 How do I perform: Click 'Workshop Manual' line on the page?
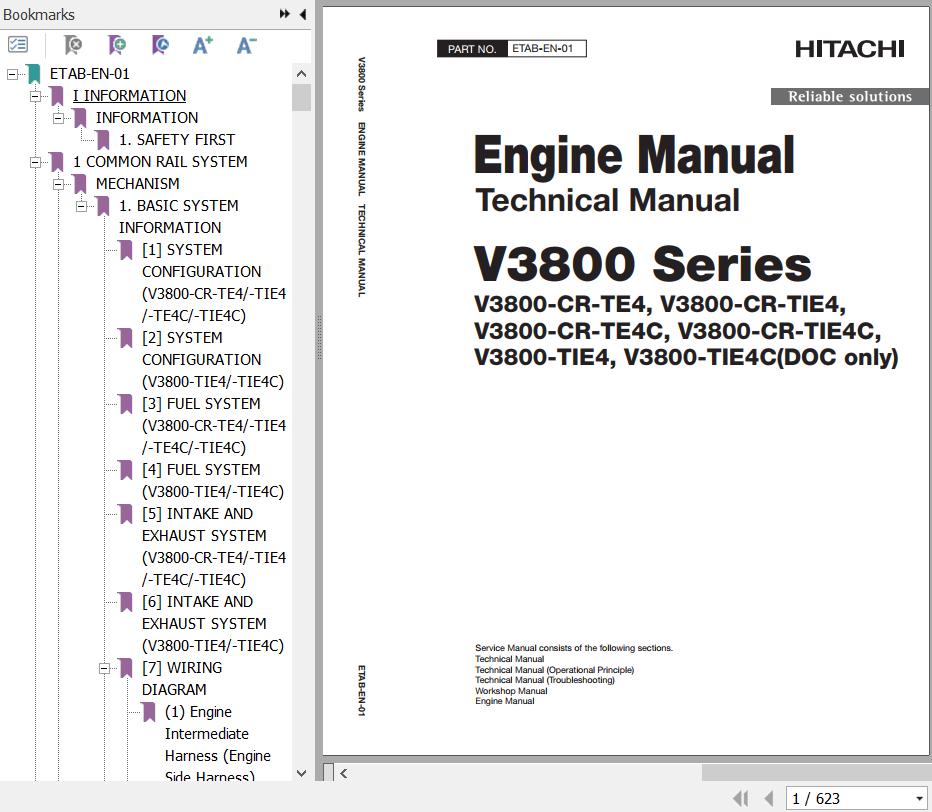pos(511,691)
